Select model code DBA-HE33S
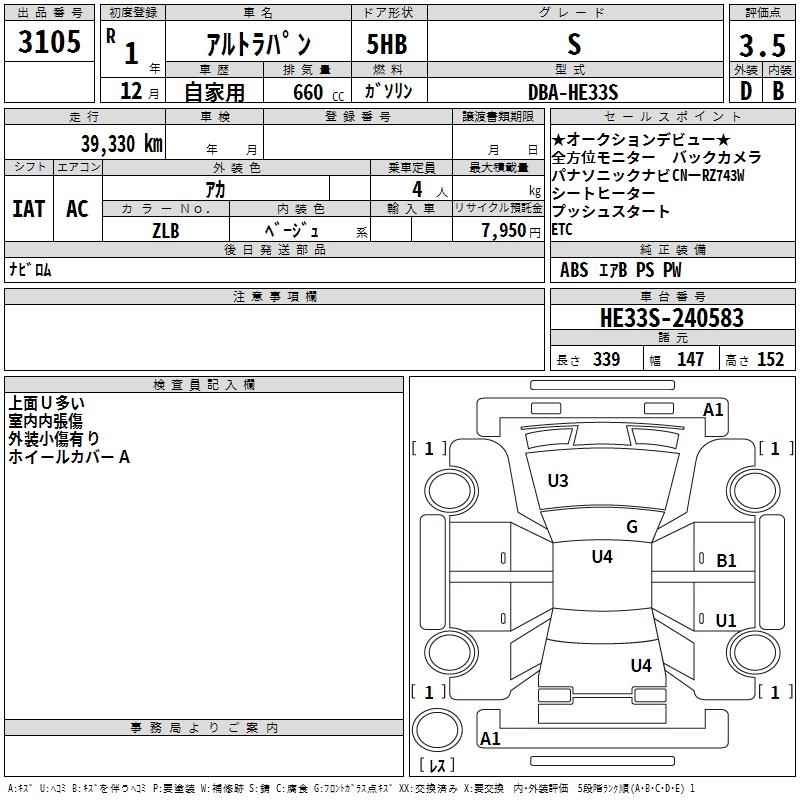This screenshot has height=800, width=800. click(573, 92)
